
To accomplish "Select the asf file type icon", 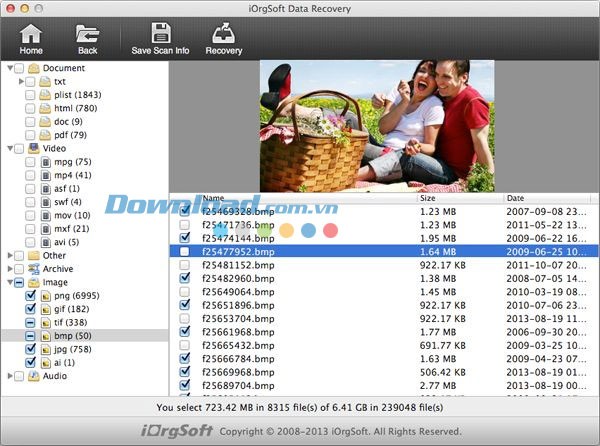I will point(46,189).
